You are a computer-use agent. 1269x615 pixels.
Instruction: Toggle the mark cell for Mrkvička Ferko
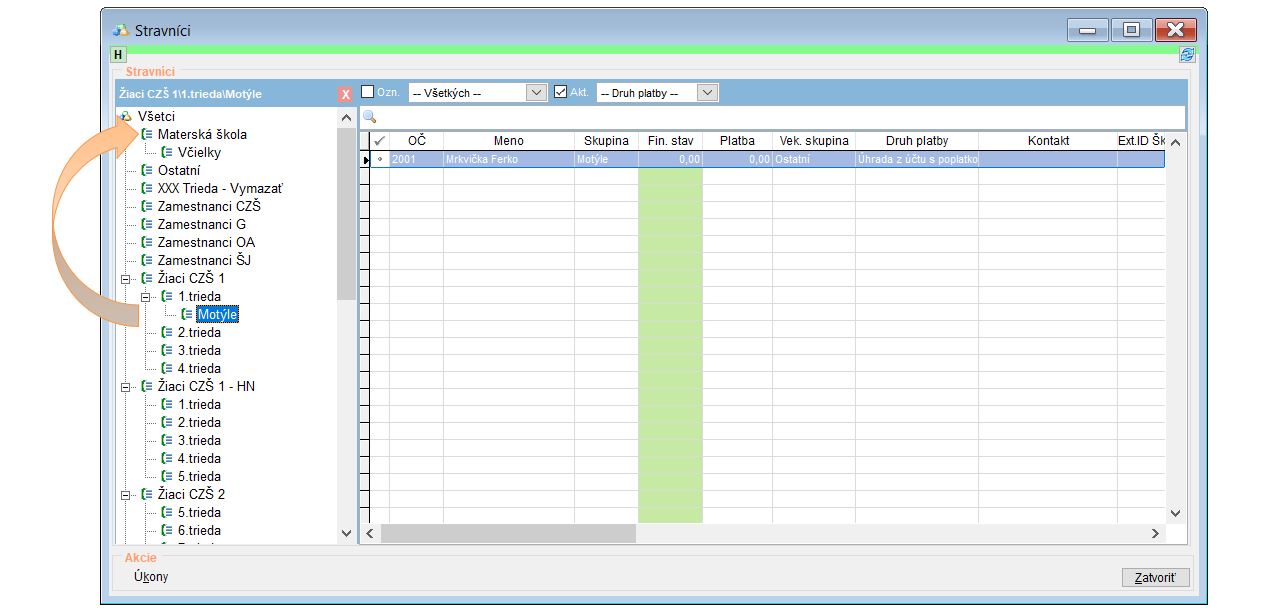(379, 159)
